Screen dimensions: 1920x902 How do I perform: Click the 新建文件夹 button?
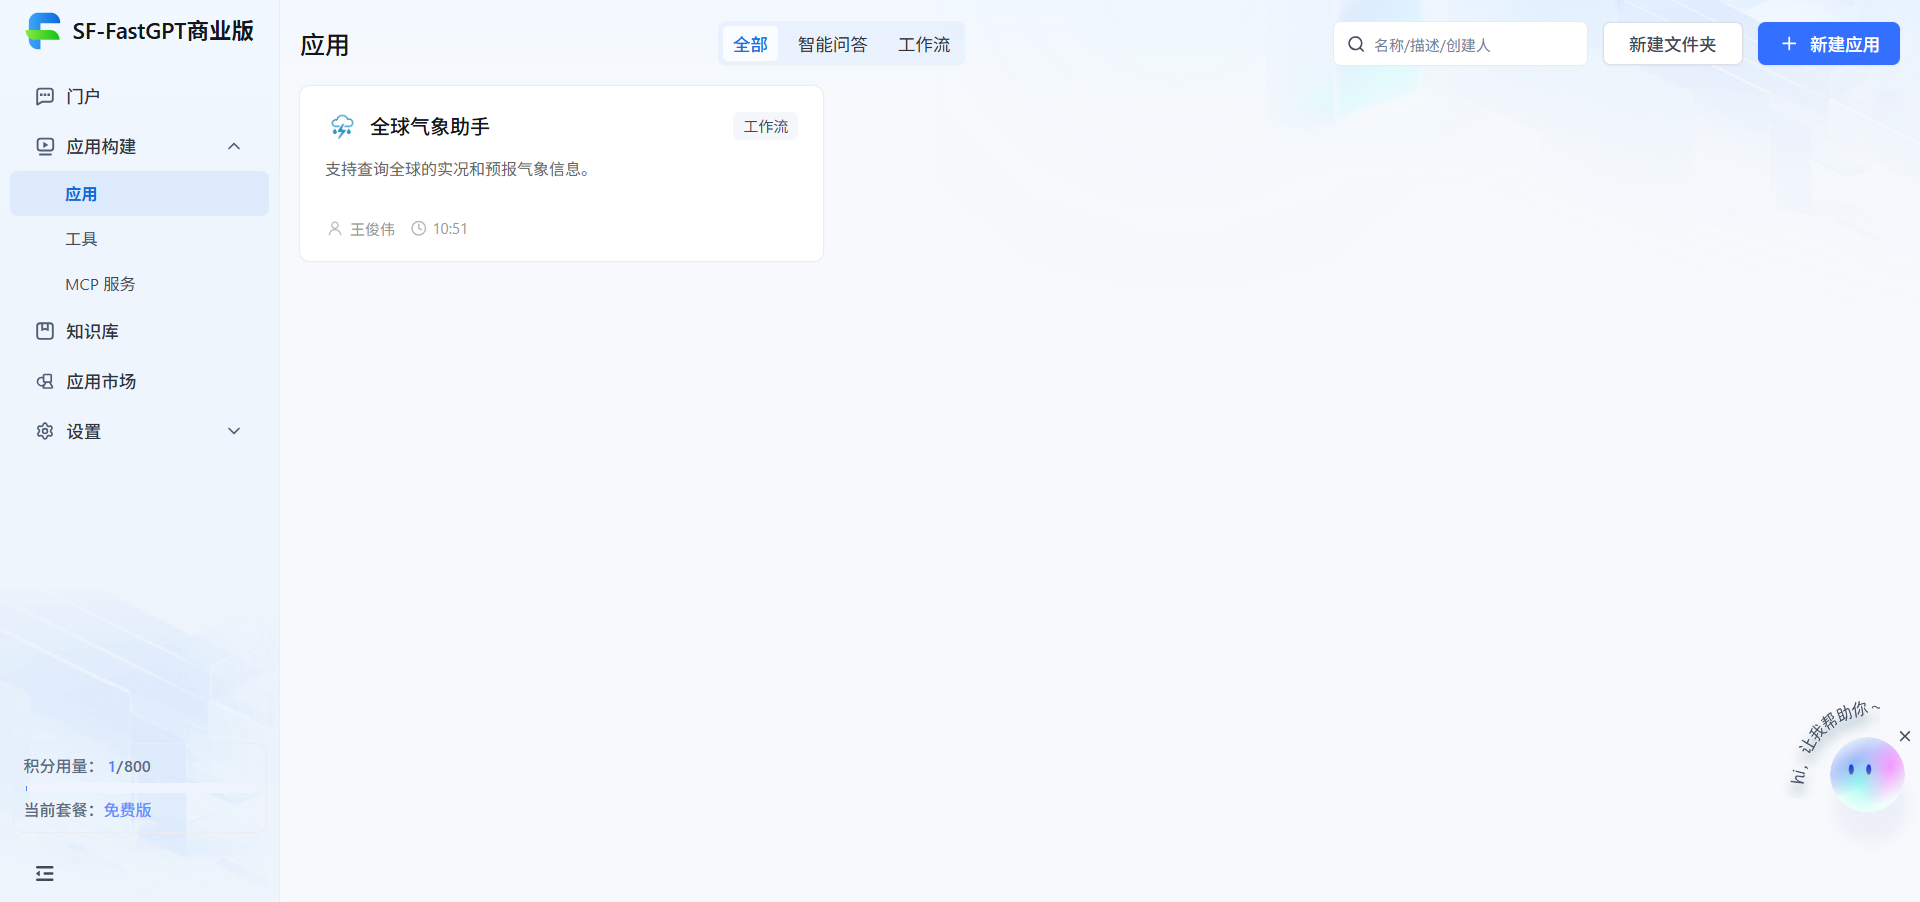click(1672, 44)
